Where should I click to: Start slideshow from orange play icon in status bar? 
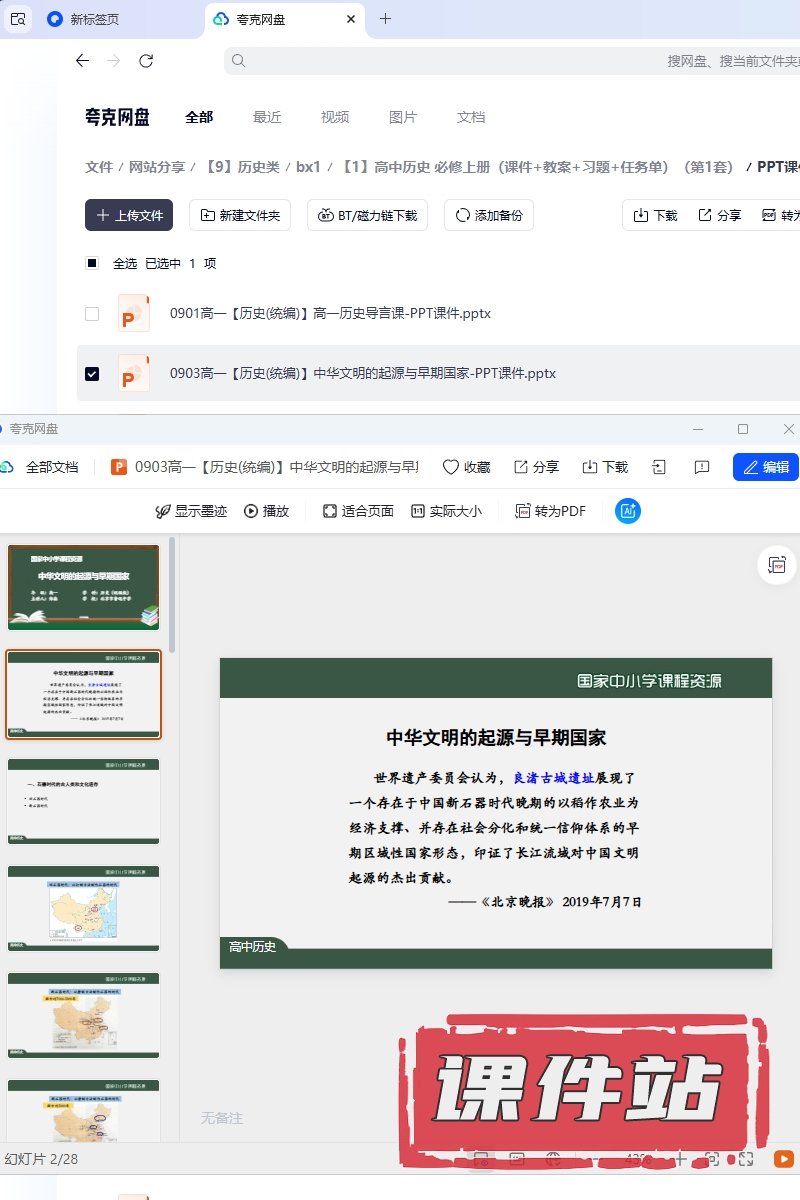pyautogui.click(x=783, y=1159)
